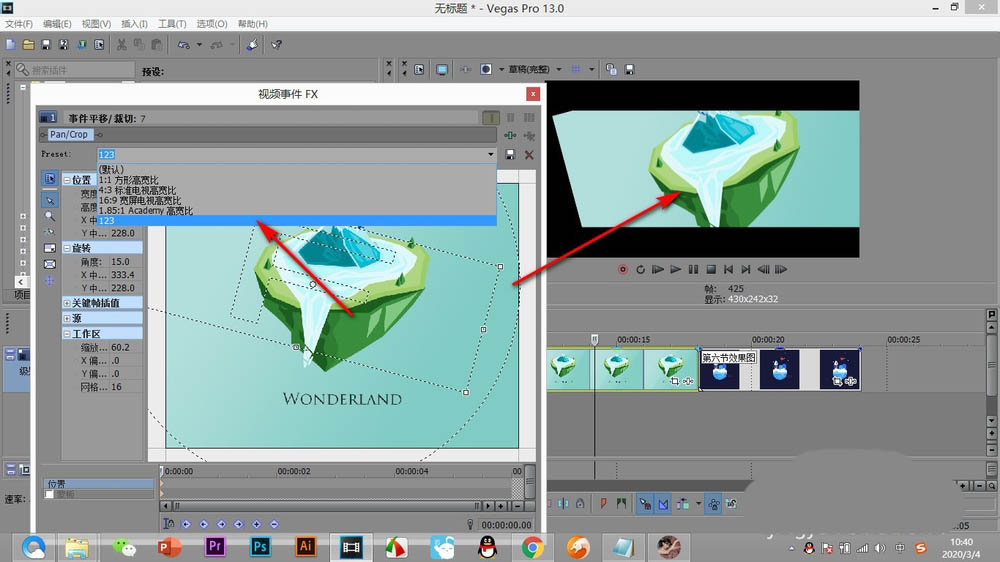
Task: Toggle Enable Snapping in Pan/Crop sidebar
Action: click(x=50, y=232)
